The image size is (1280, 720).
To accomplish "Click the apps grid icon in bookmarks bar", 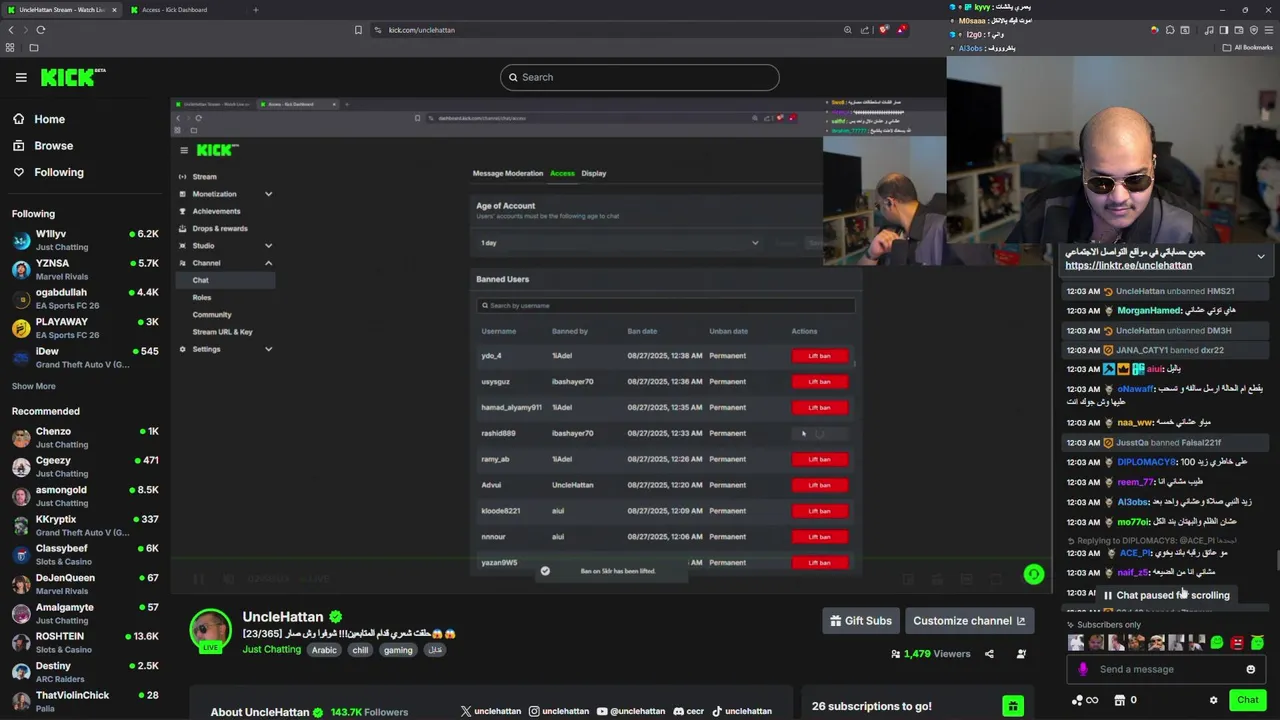I will coord(10,47).
